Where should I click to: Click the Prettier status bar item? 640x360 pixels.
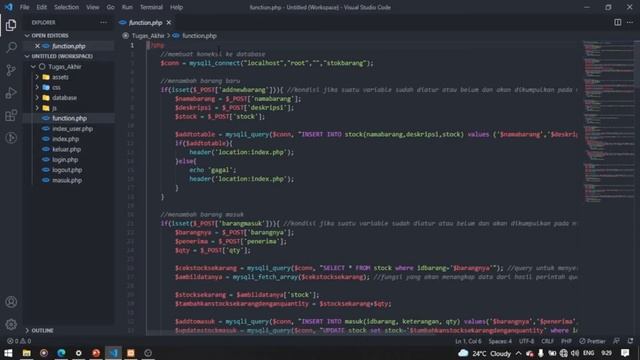(592, 341)
